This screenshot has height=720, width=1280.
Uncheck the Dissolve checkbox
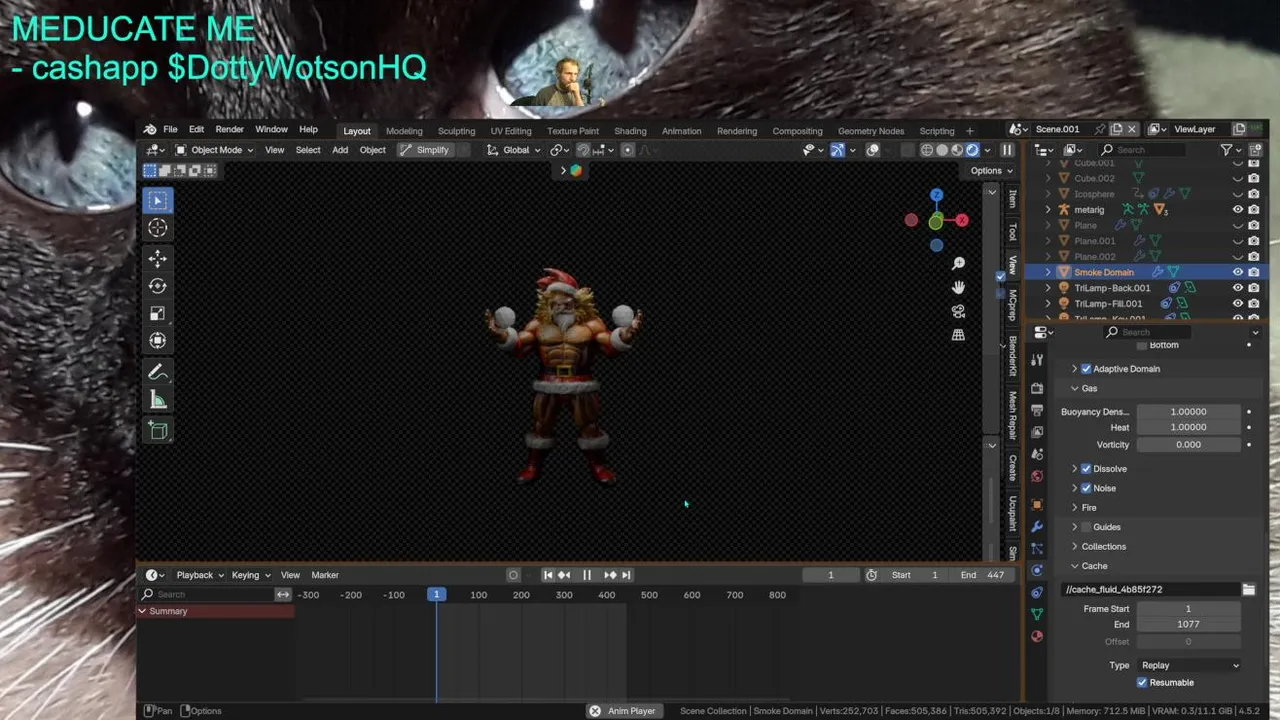[x=1086, y=469]
